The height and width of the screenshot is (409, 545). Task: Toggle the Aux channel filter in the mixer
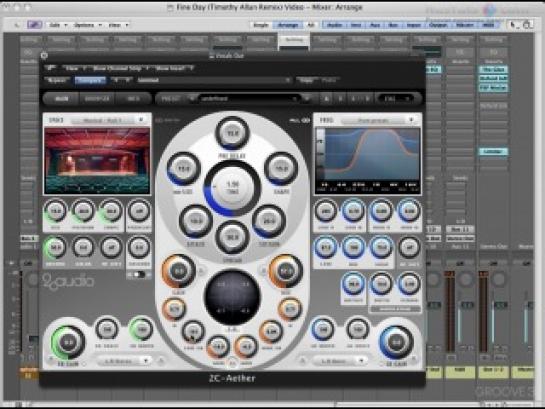(x=375, y=25)
